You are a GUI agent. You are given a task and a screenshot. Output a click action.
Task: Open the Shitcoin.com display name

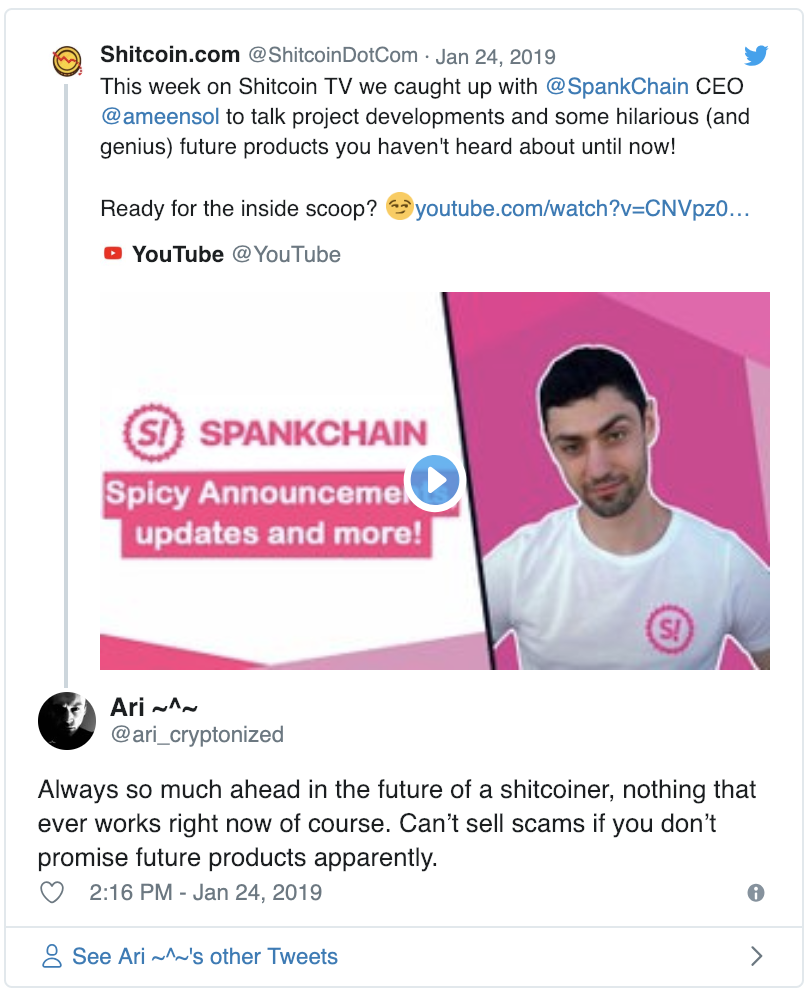coord(170,54)
